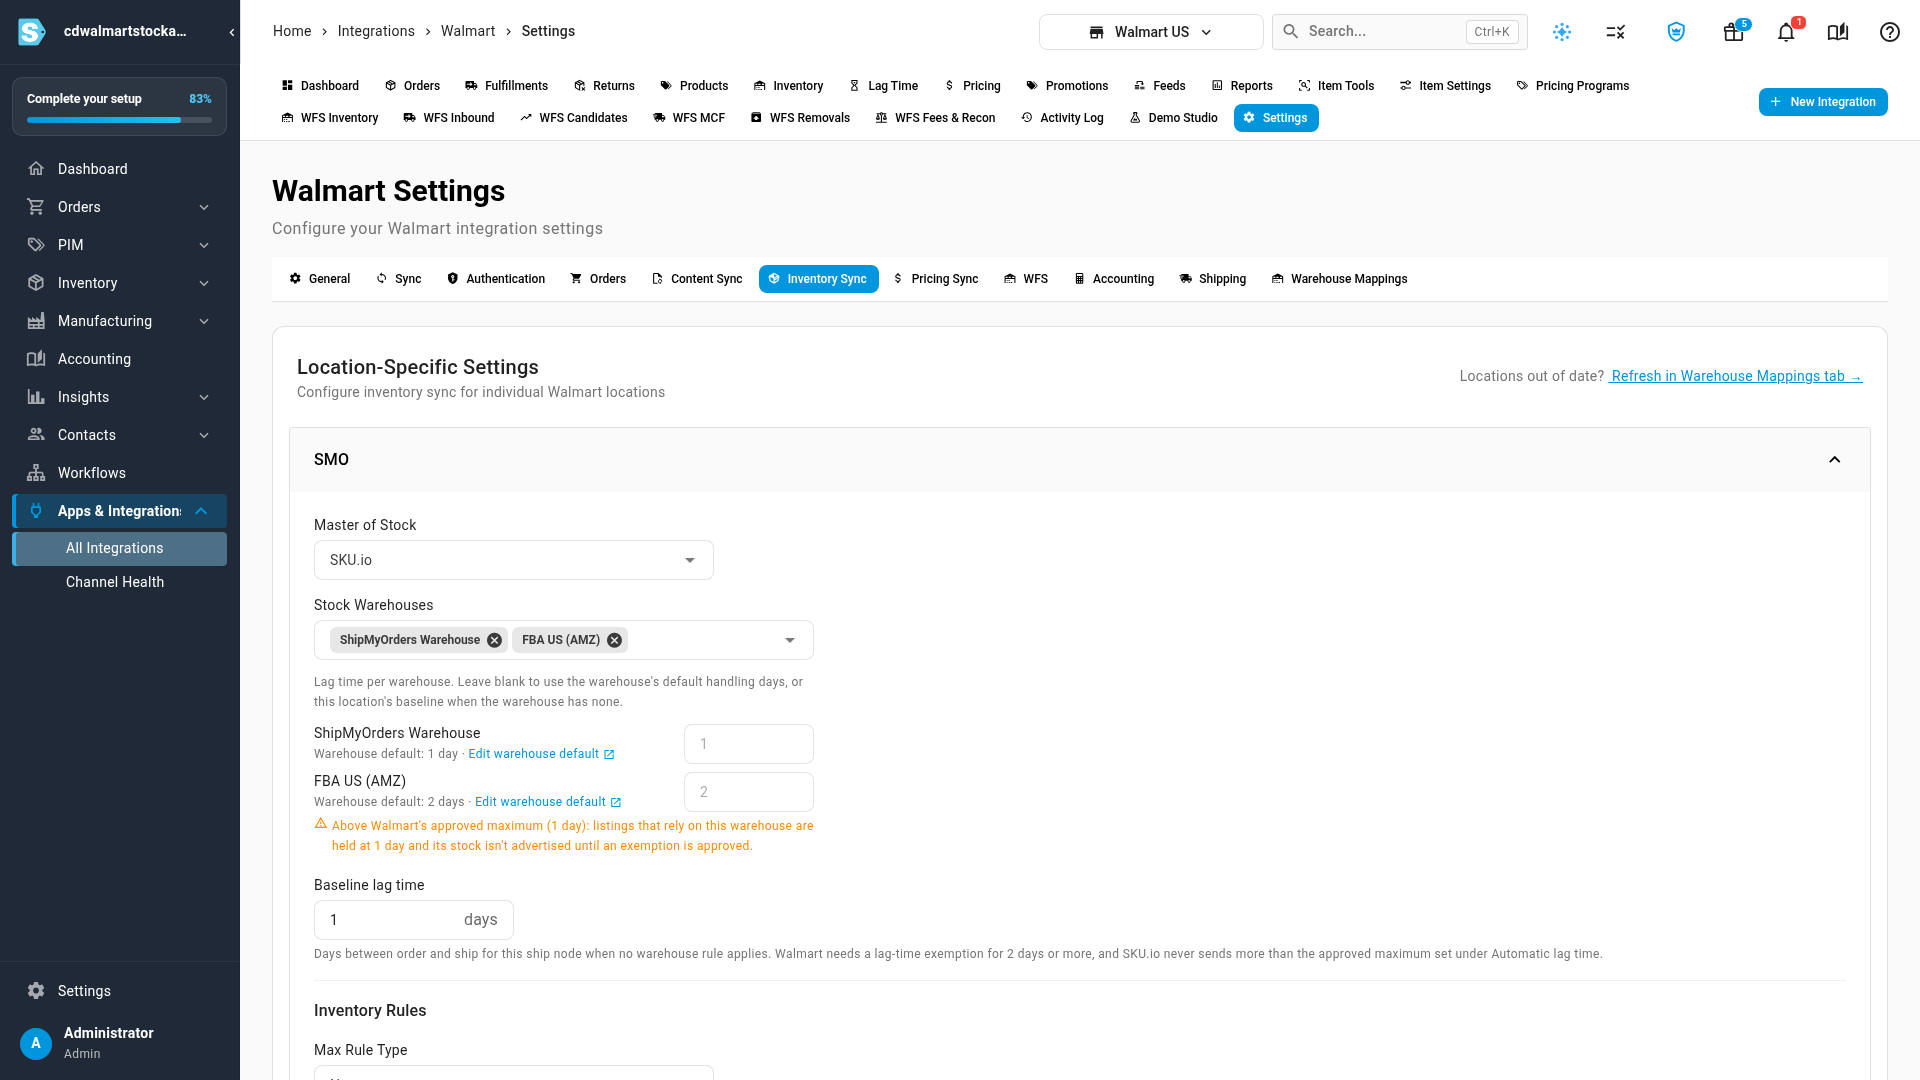Click the AI assistant sparkle icon

pos(1562,32)
